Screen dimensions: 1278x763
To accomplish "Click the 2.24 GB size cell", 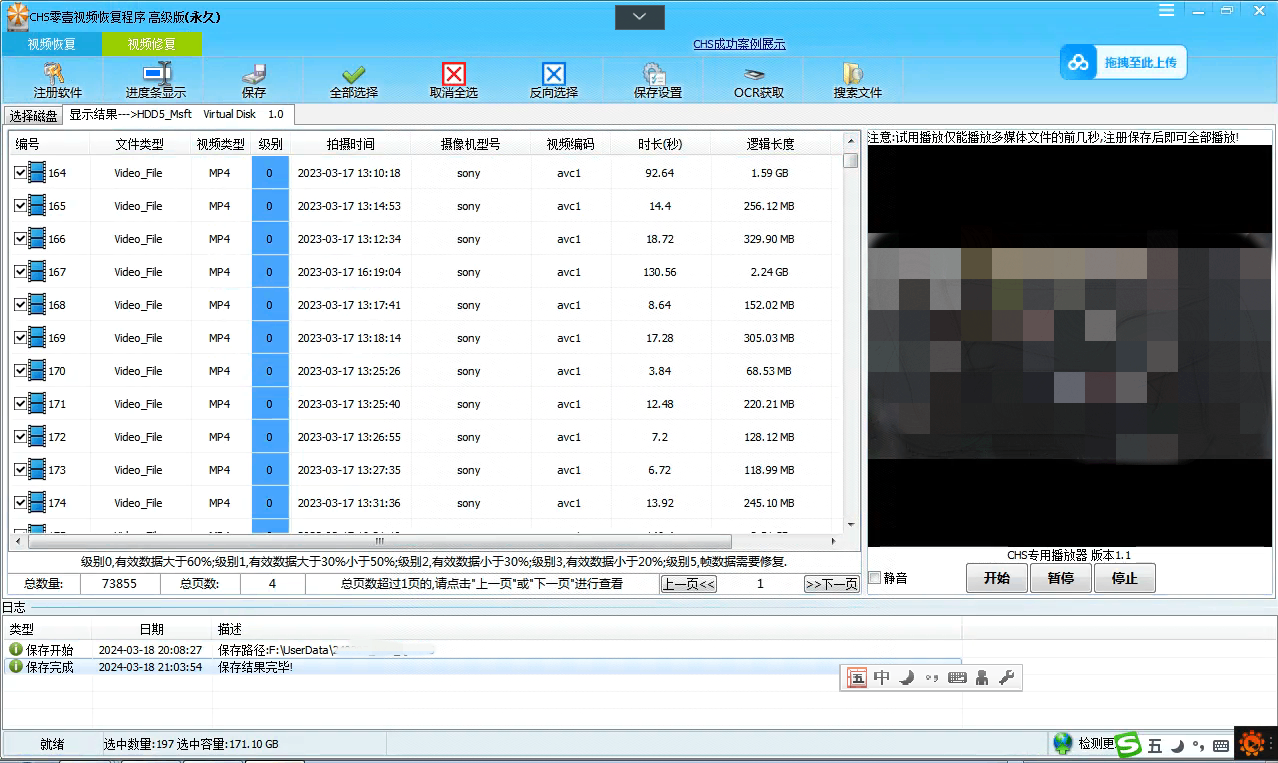I will [770, 272].
